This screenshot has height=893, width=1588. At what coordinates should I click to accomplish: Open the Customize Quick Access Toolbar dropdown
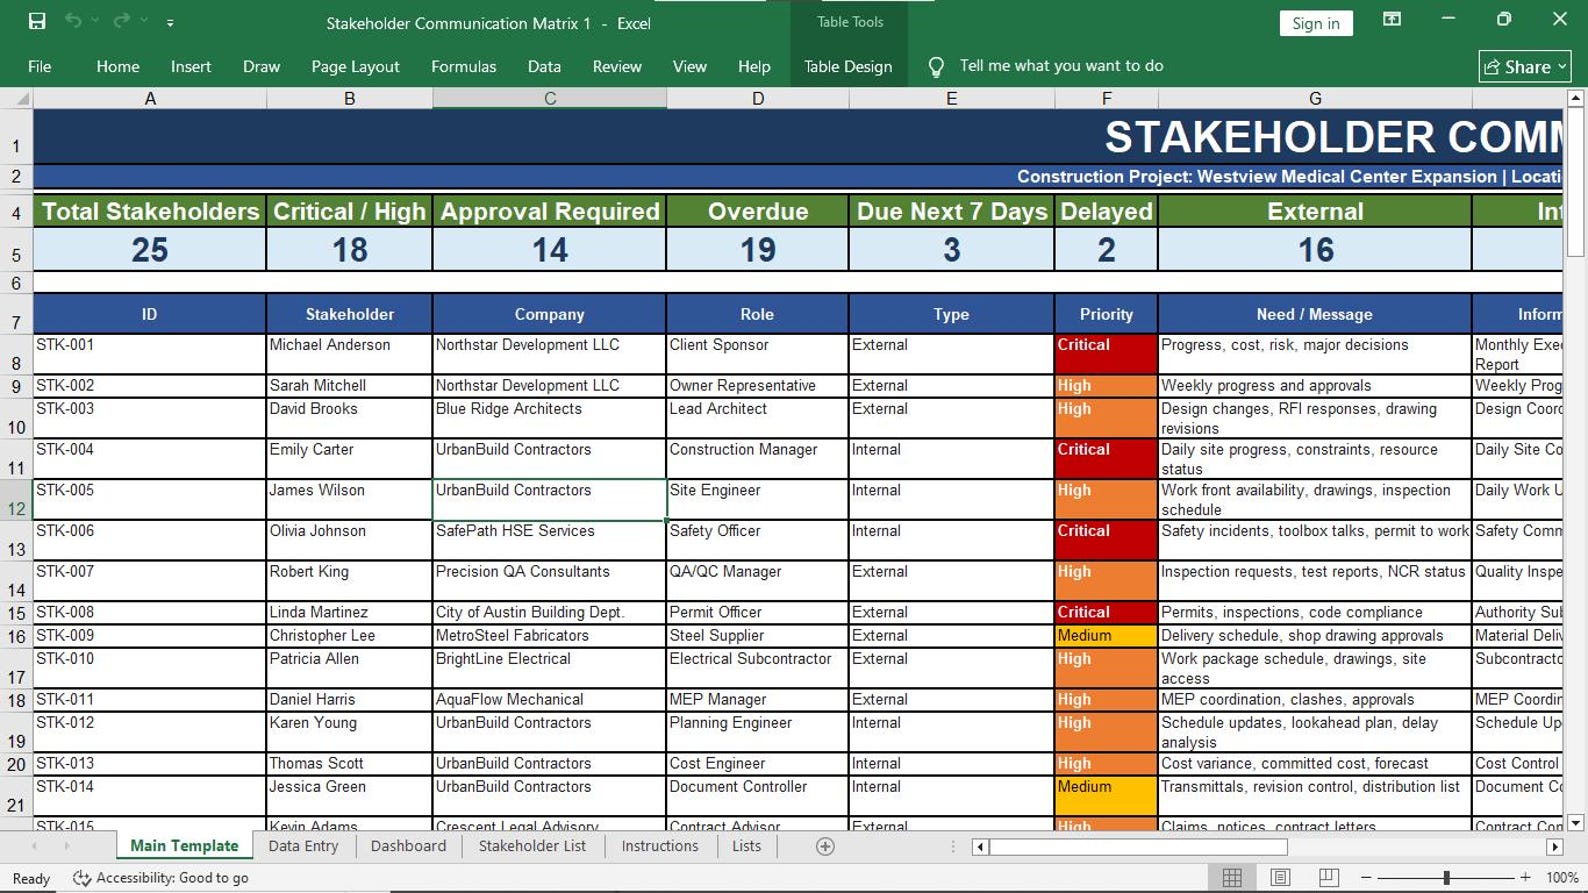[170, 22]
